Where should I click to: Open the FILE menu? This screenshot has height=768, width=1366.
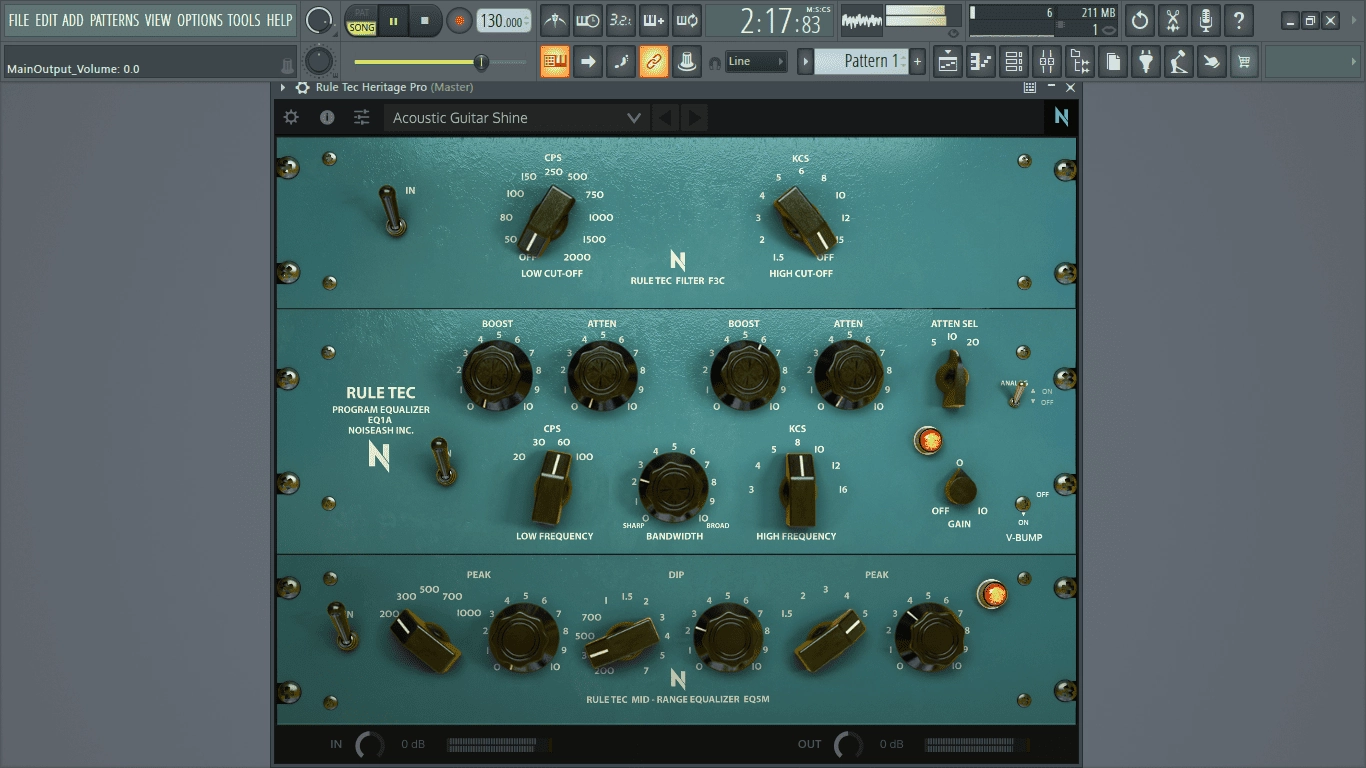19,20
